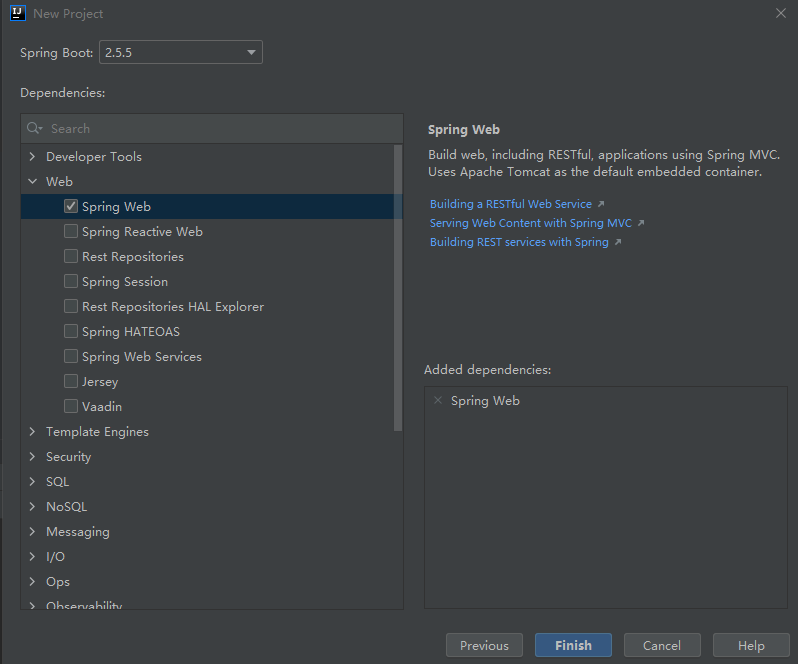Remove Spring Web using the X icon
The width and height of the screenshot is (798, 664).
tap(438, 400)
